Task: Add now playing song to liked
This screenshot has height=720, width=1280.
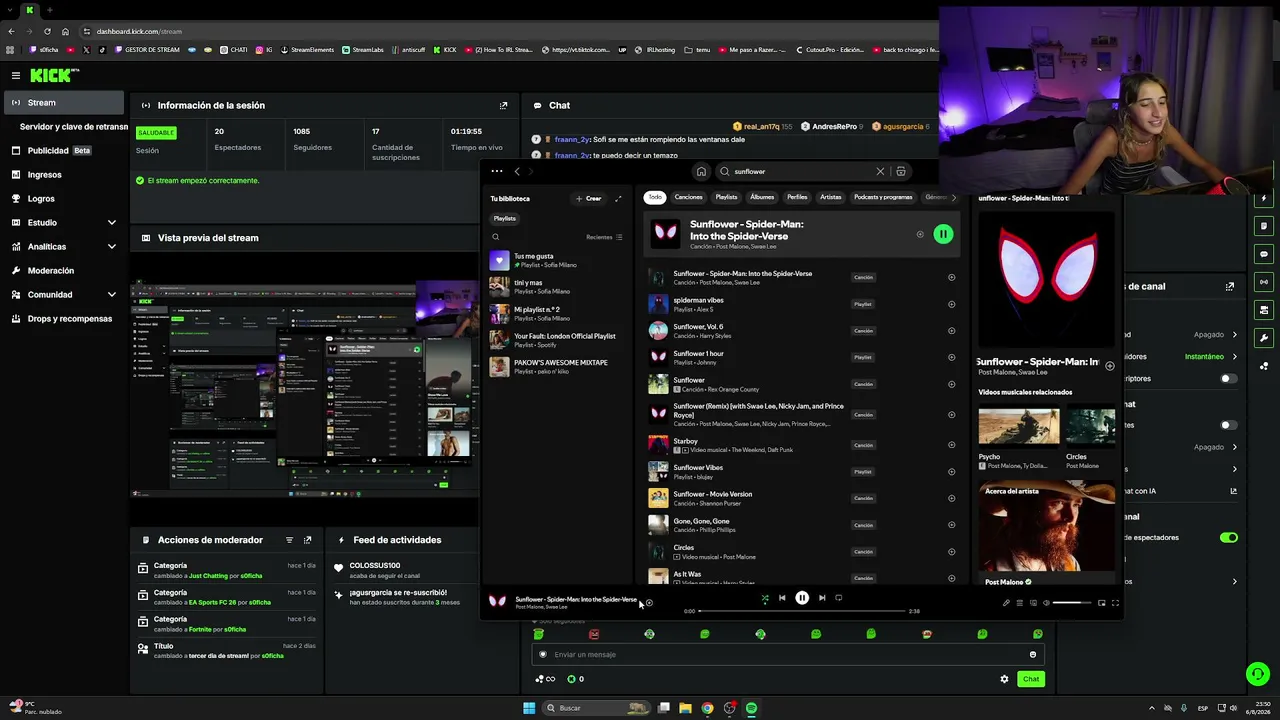Action: 649,603
